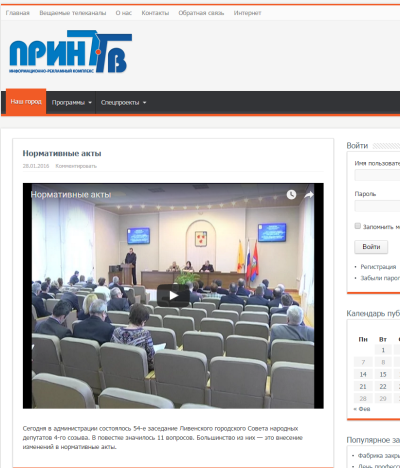Click the share arrow icon on video

click(x=309, y=195)
